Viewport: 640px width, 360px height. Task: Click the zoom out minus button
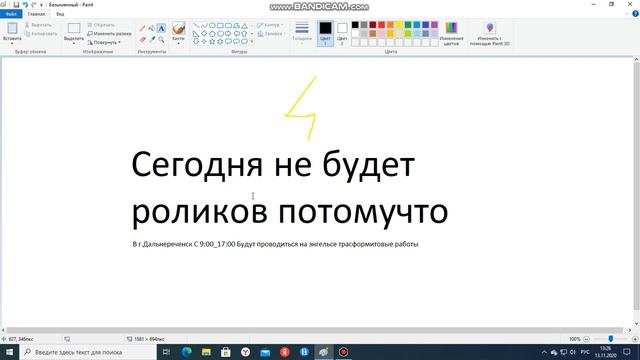pyautogui.click(x=587, y=339)
